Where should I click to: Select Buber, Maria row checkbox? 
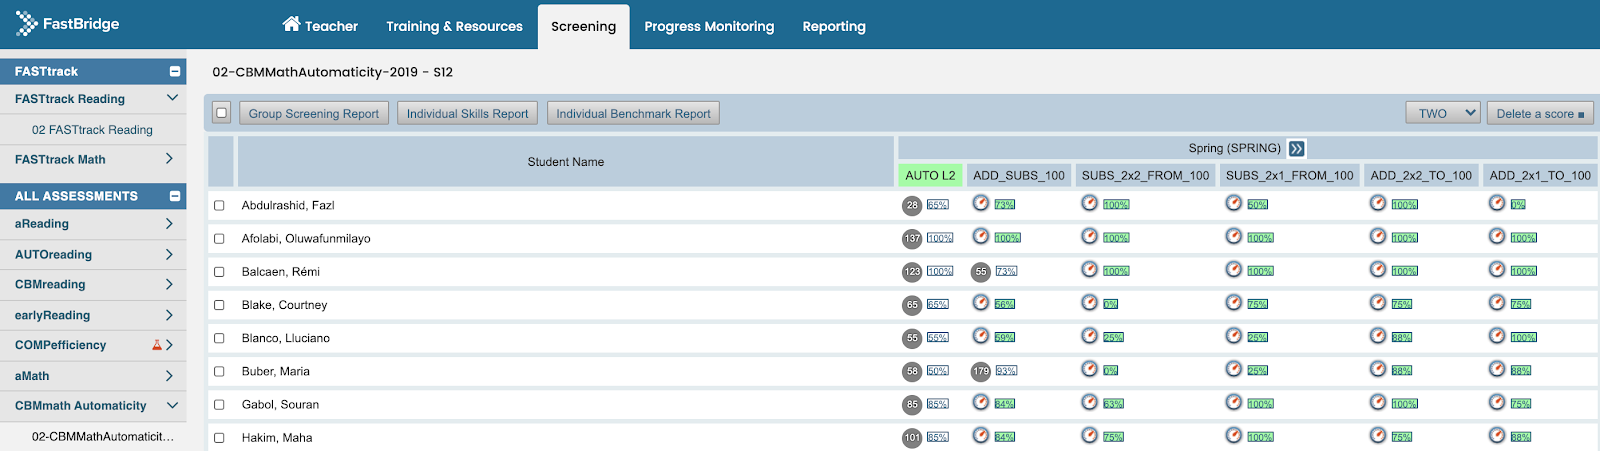(x=219, y=371)
